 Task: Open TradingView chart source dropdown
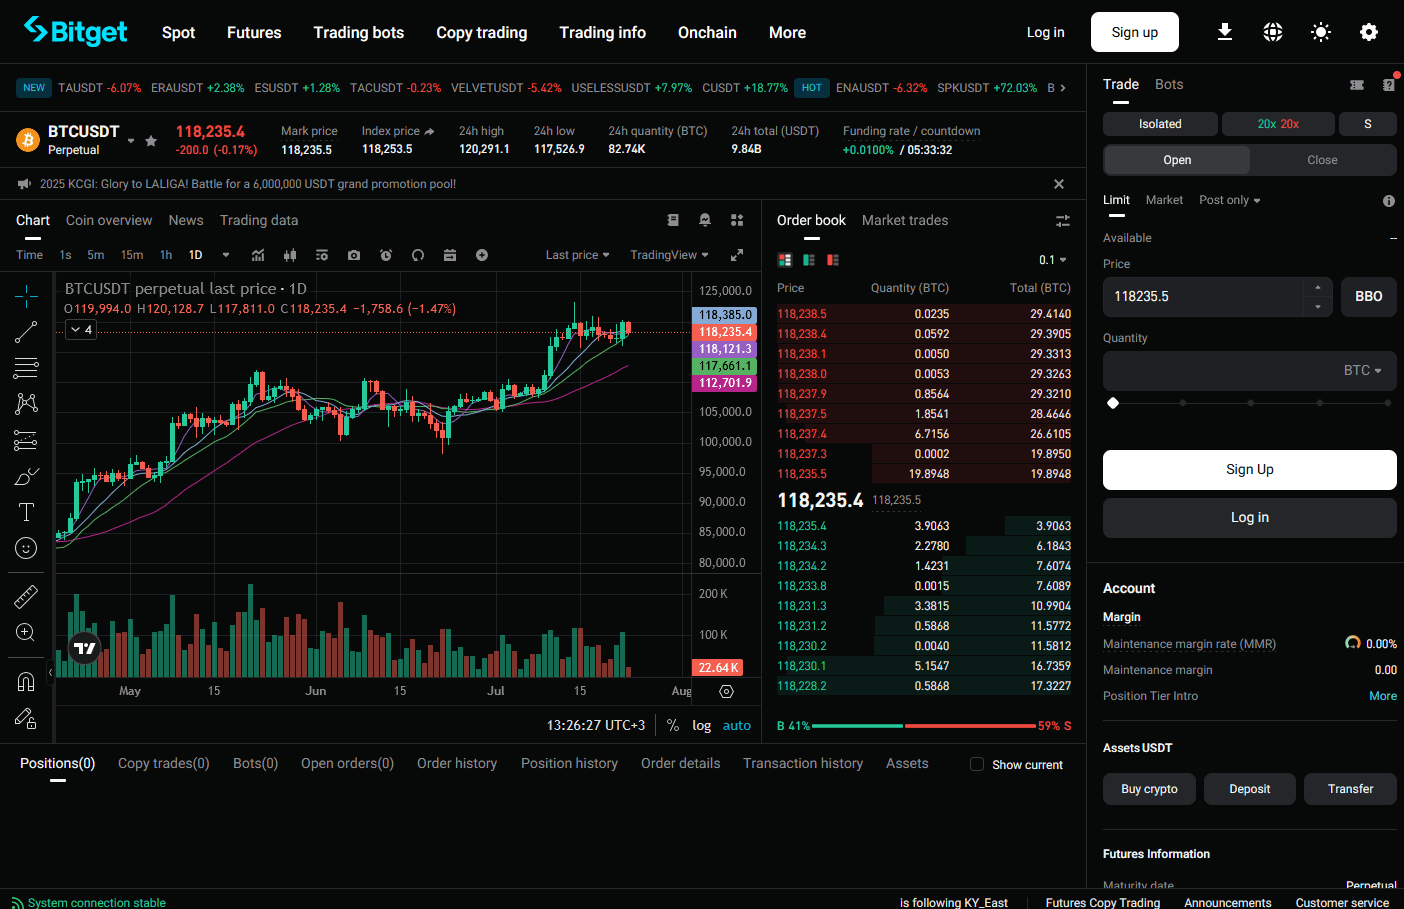tap(670, 255)
